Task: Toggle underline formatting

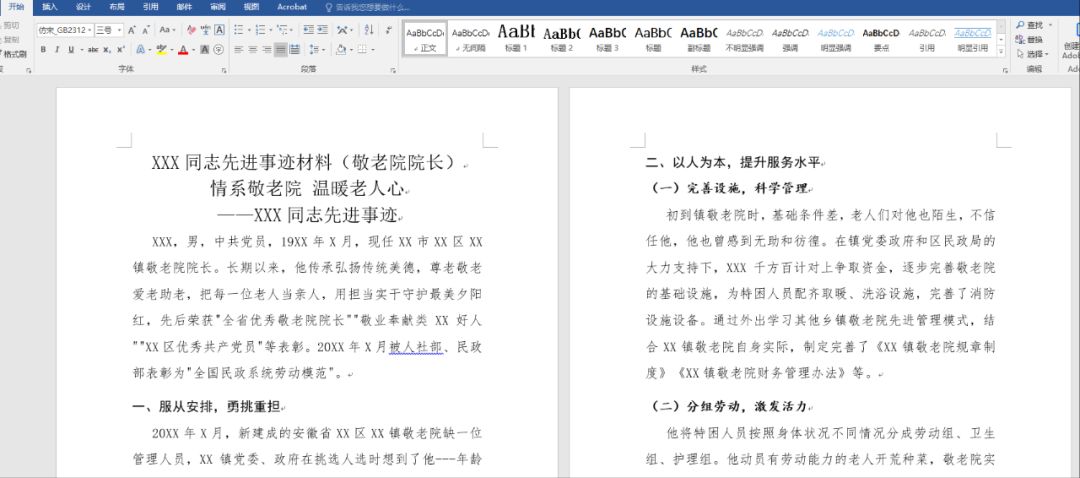Action: pos(70,50)
